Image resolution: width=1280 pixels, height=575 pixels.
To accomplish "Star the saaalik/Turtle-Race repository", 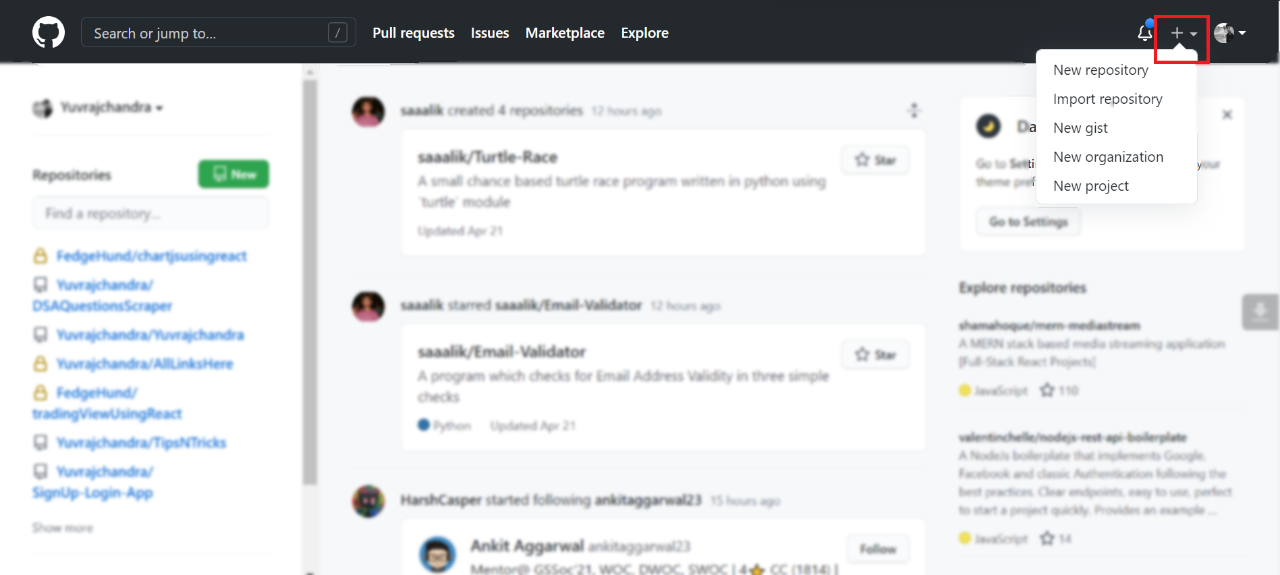I will point(876,160).
